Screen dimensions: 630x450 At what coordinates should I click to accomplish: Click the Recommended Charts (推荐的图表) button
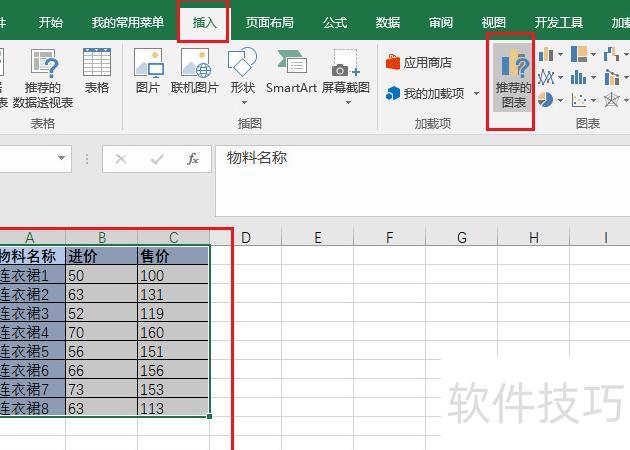pyautogui.click(x=511, y=80)
